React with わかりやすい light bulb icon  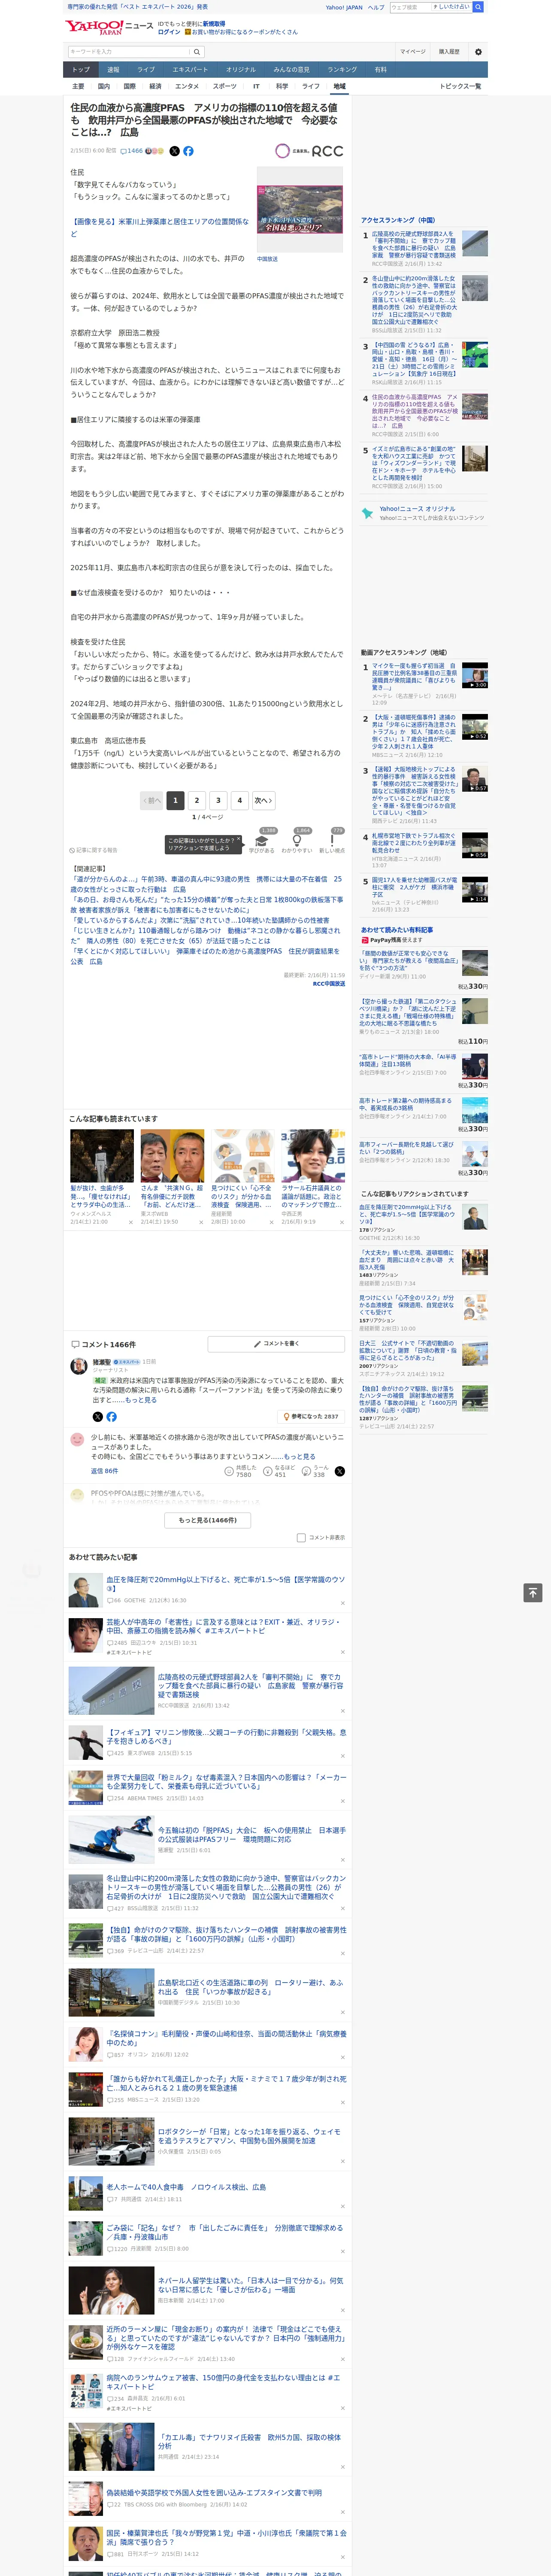point(297,842)
